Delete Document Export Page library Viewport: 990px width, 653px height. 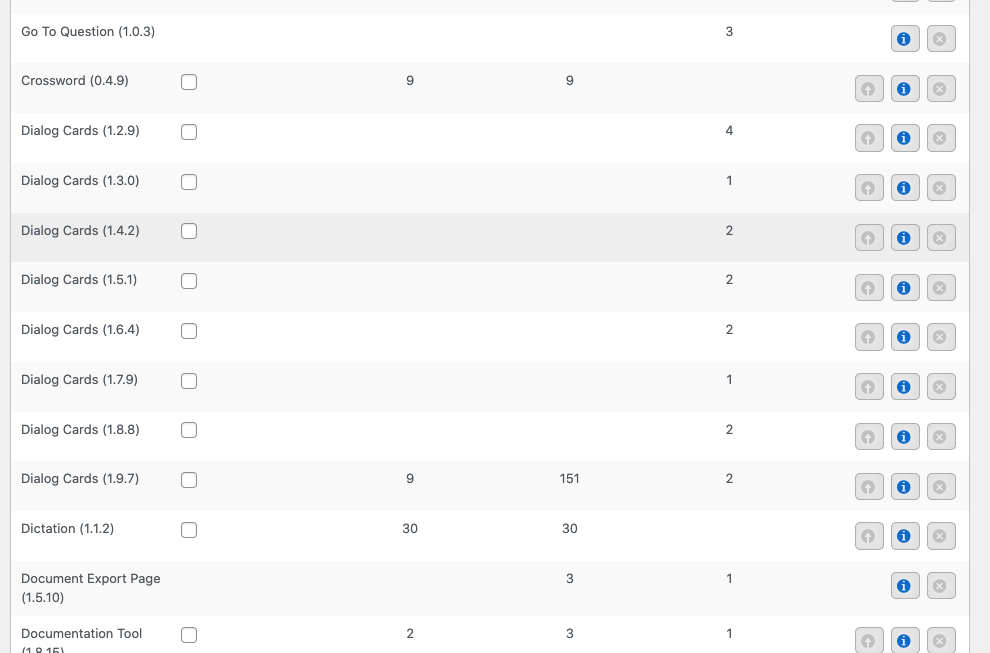point(941,586)
